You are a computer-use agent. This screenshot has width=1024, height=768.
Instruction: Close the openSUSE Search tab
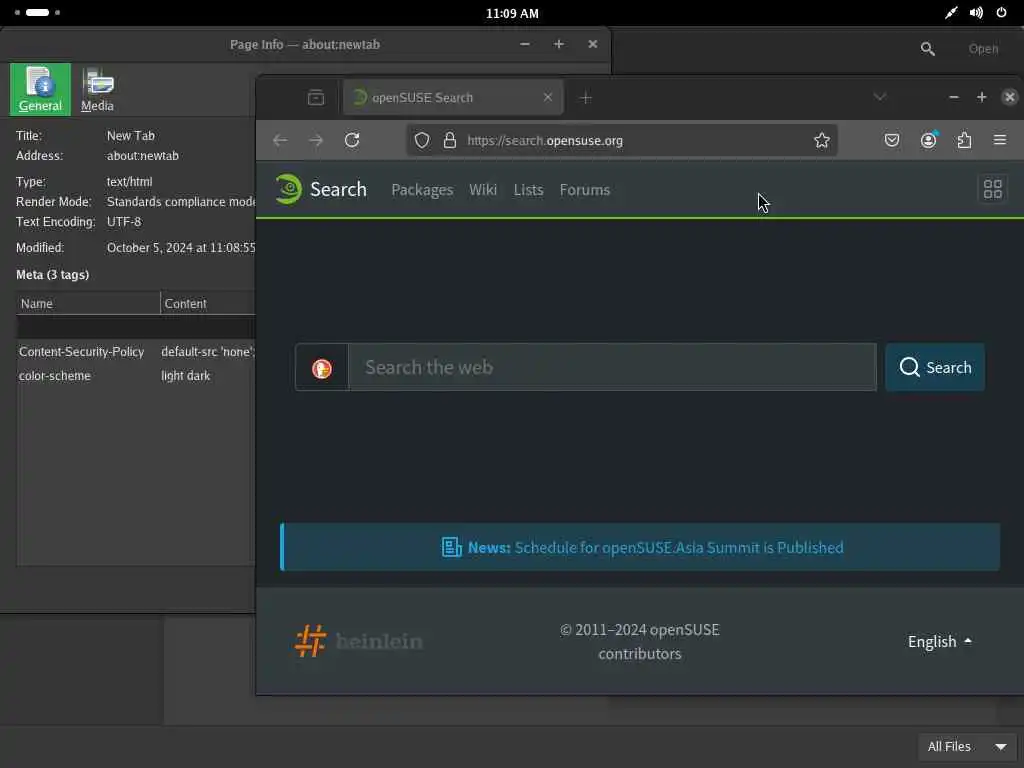tap(548, 97)
